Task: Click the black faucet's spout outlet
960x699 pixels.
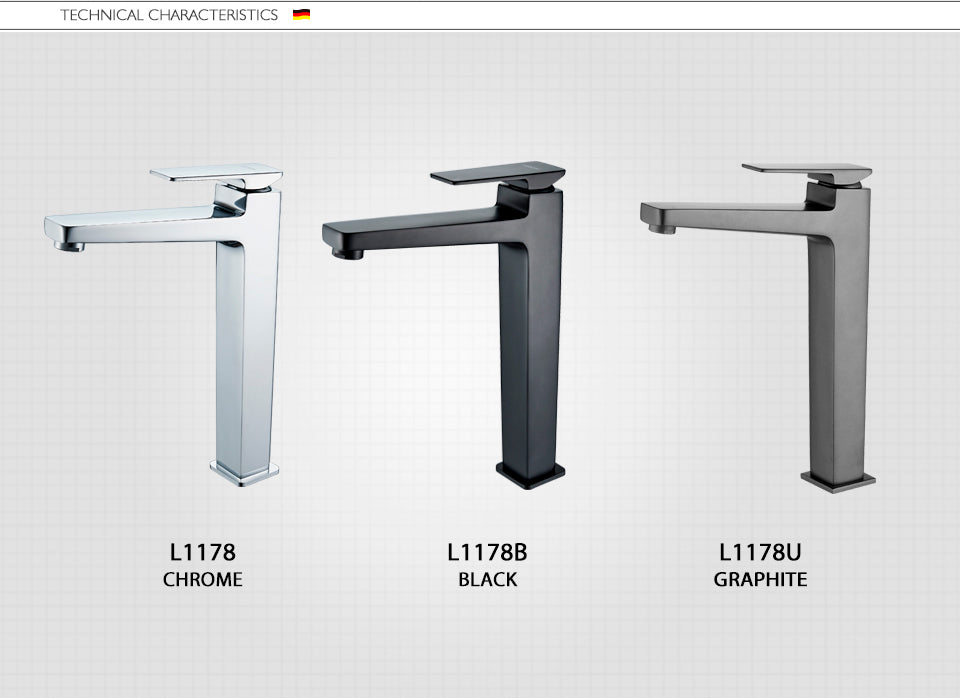Action: [346, 253]
